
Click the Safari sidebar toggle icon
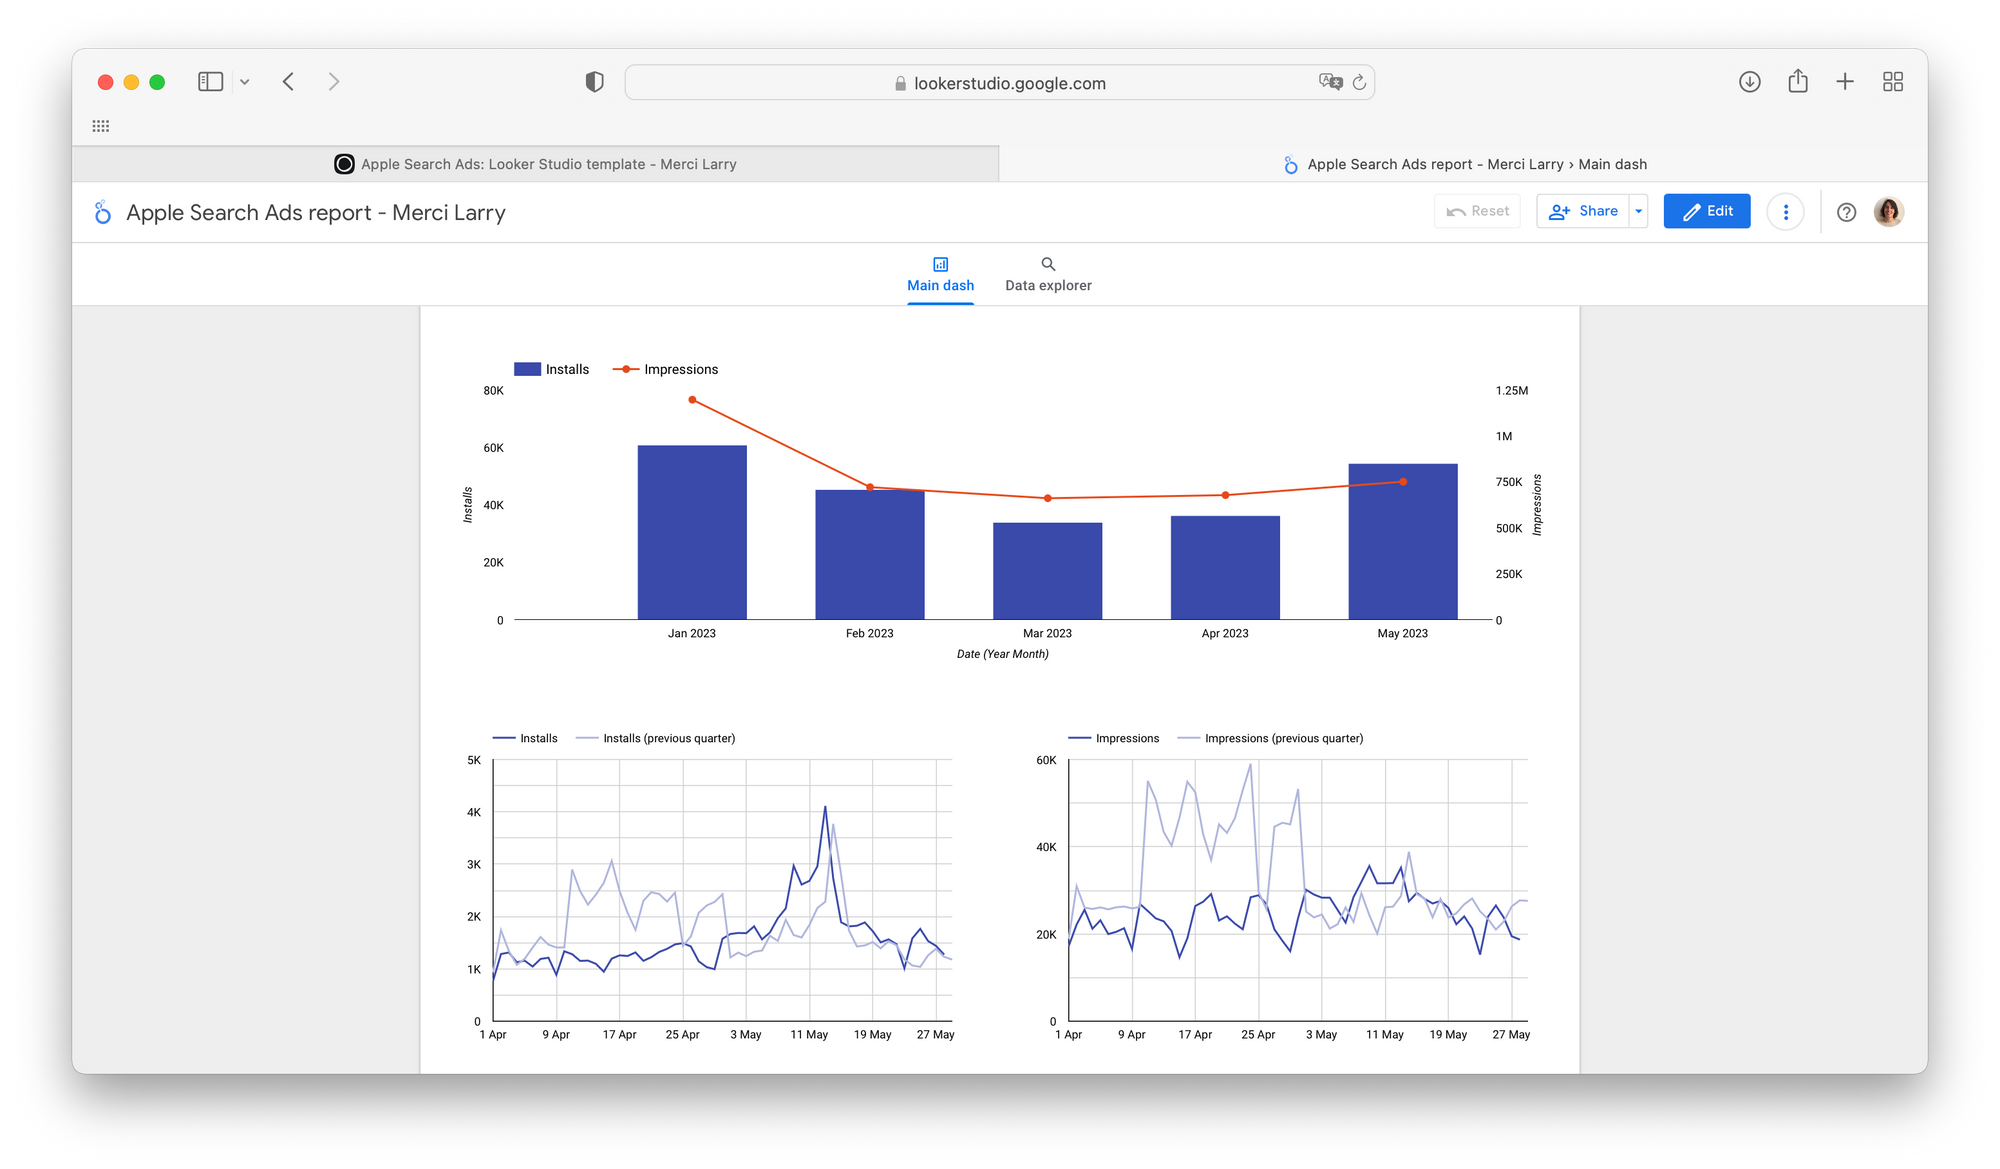pyautogui.click(x=210, y=82)
